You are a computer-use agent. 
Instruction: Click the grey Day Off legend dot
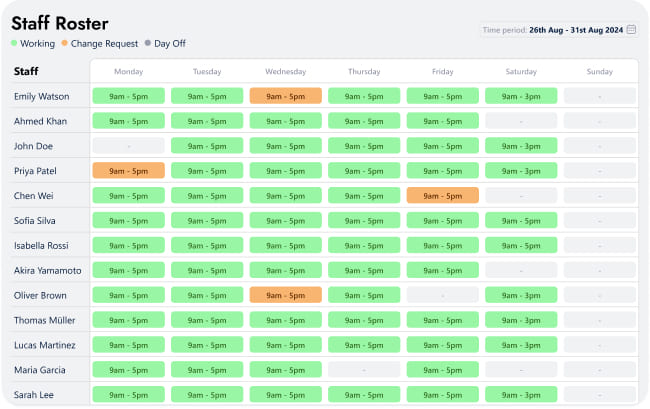click(148, 43)
